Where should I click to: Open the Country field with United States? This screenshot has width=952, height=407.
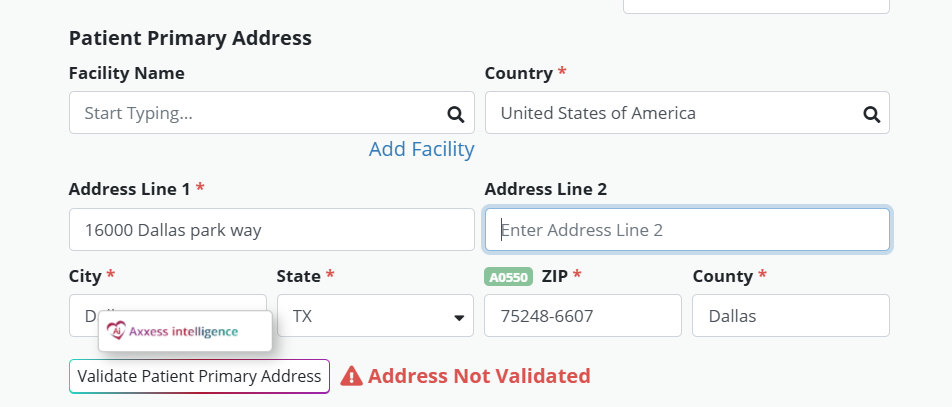click(670, 113)
